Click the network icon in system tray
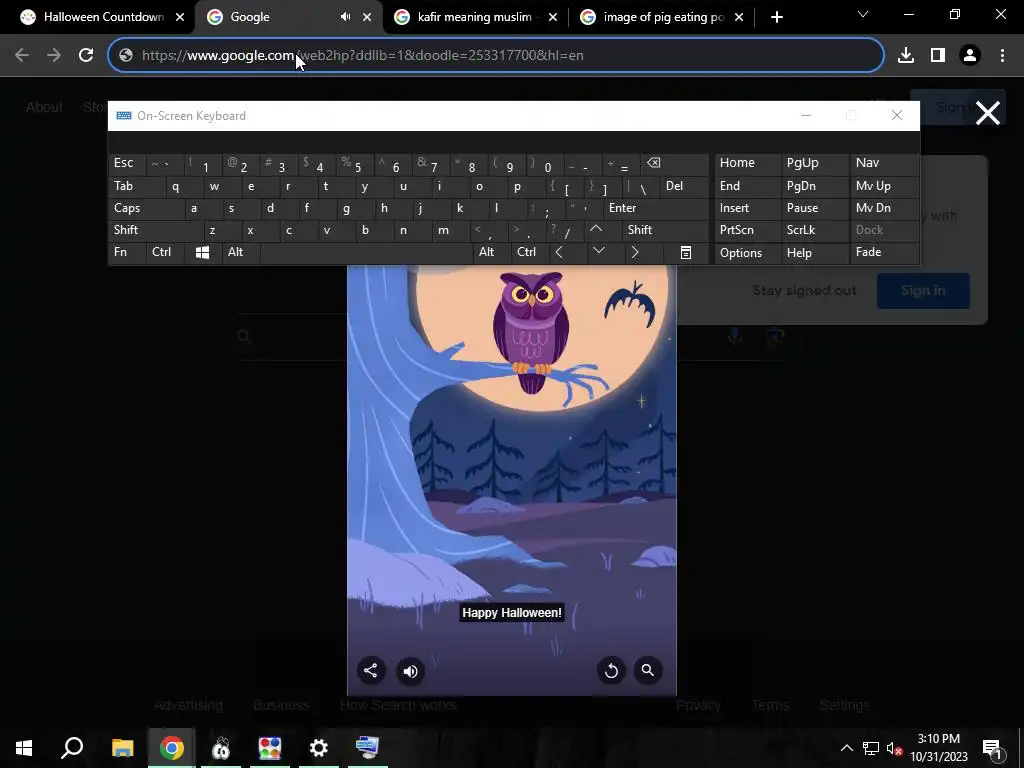1024x768 pixels. point(871,748)
